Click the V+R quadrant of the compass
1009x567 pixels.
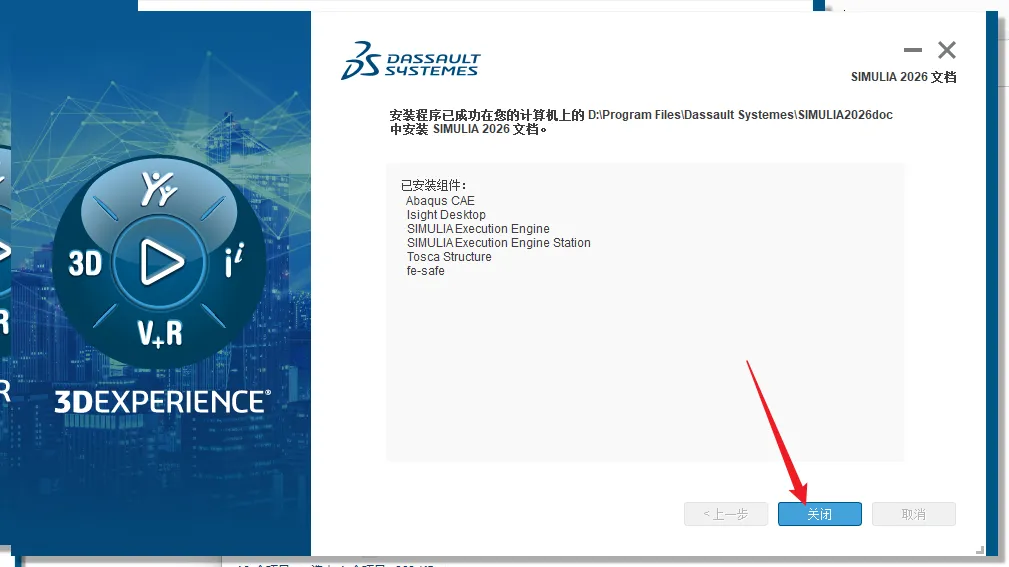160,334
